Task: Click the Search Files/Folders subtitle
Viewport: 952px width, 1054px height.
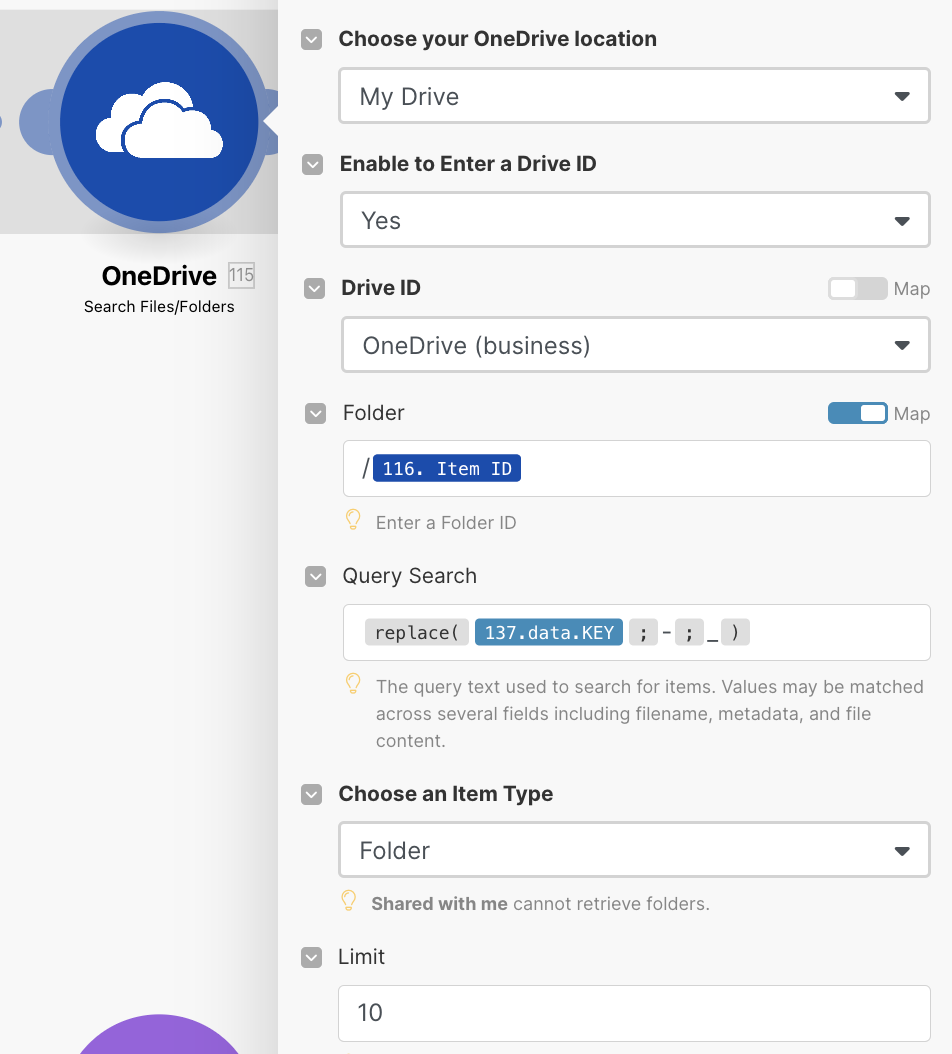Action: [x=159, y=307]
